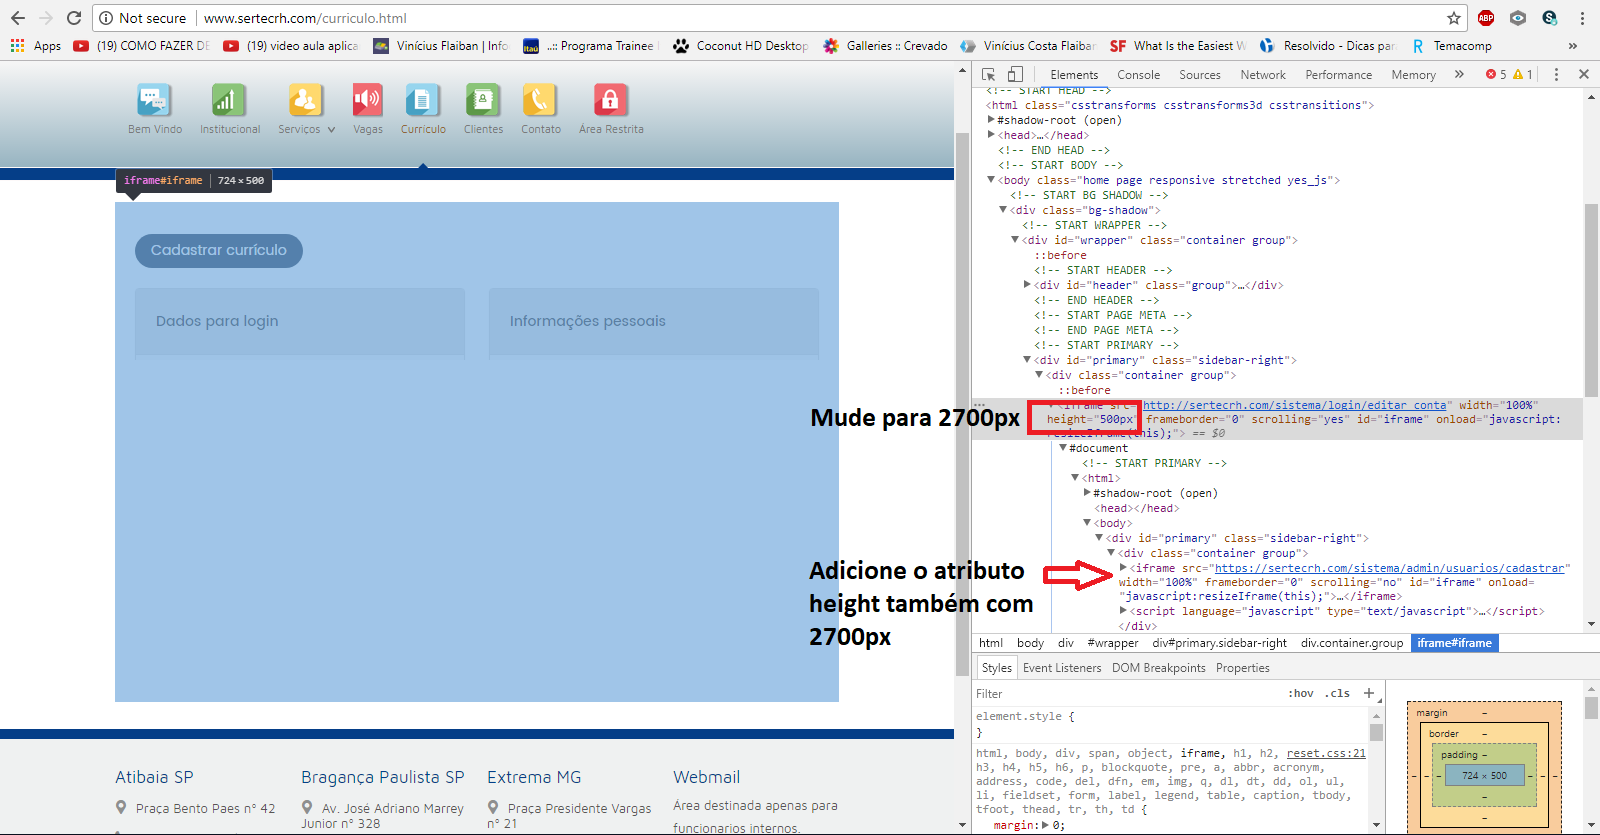The image size is (1600, 835).
Task: Toggle the .cls class editor button
Action: [1337, 693]
